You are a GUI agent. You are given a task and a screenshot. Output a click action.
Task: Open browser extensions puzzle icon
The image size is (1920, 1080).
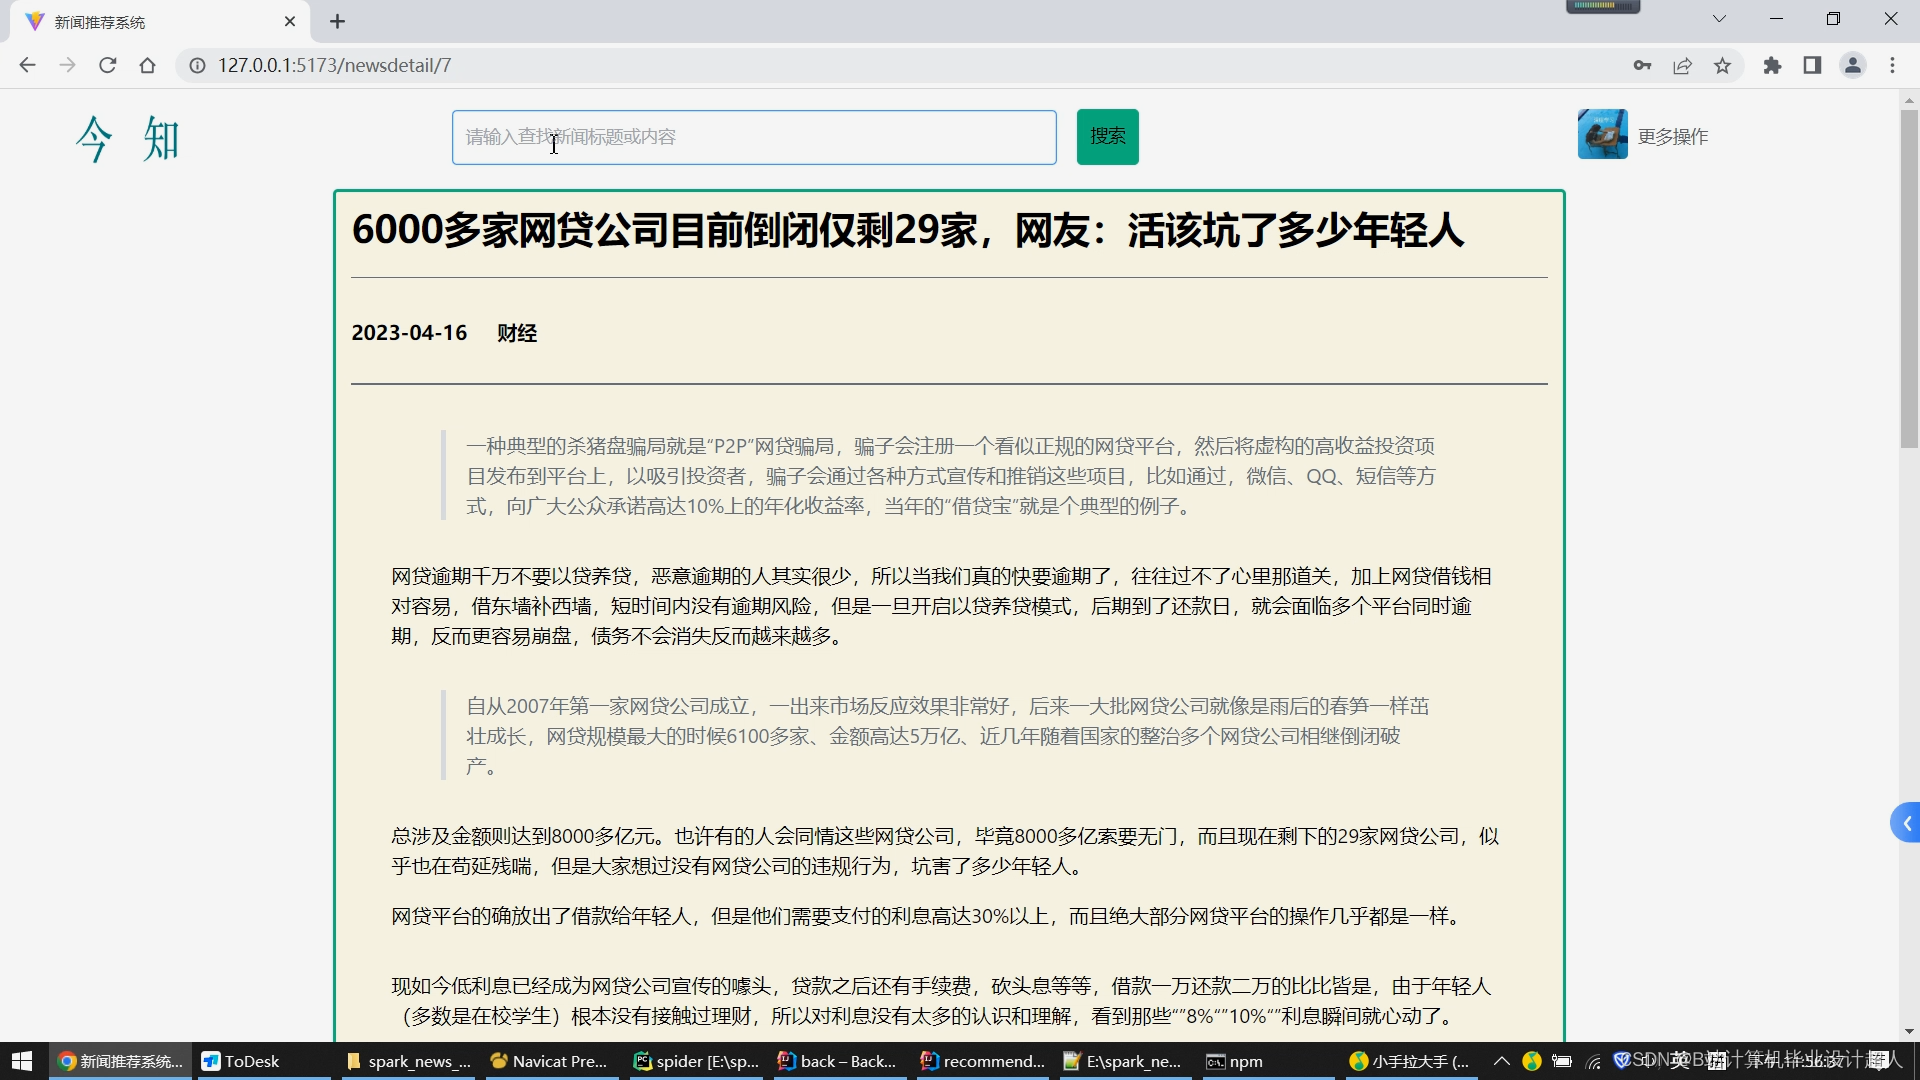click(1772, 65)
